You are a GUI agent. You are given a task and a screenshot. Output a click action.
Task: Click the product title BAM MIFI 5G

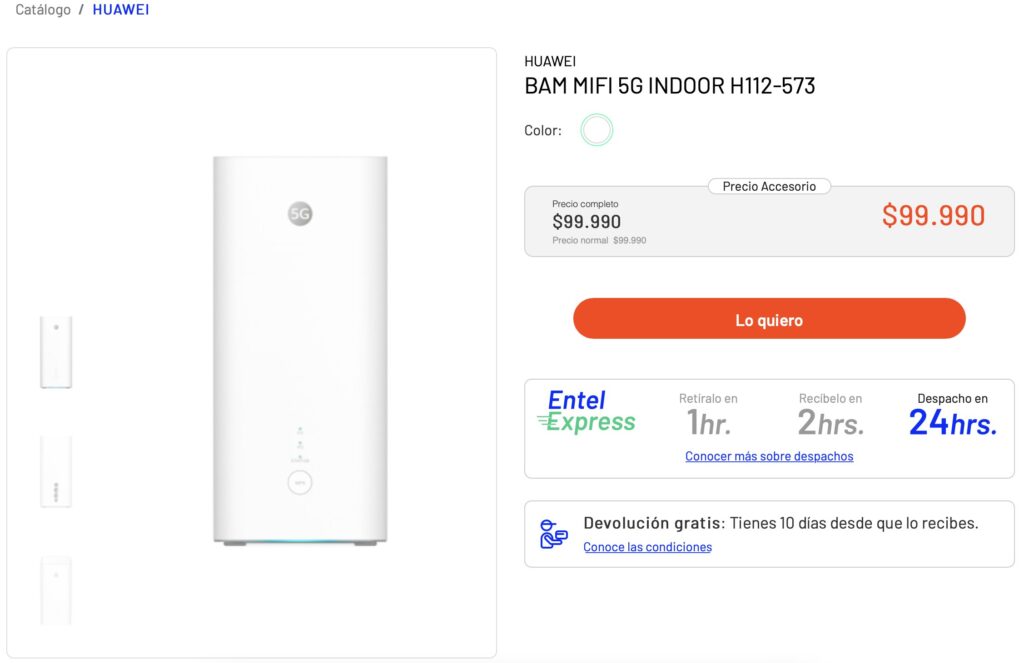[669, 86]
